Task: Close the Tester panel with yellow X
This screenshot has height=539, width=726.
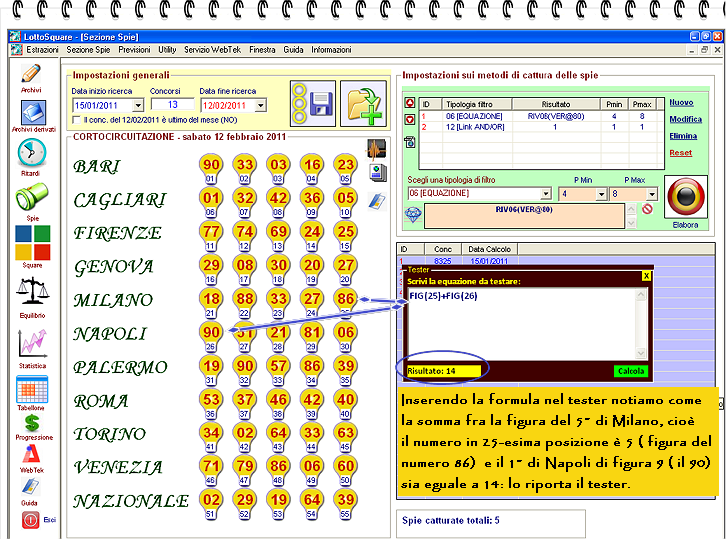Action: 646,276
